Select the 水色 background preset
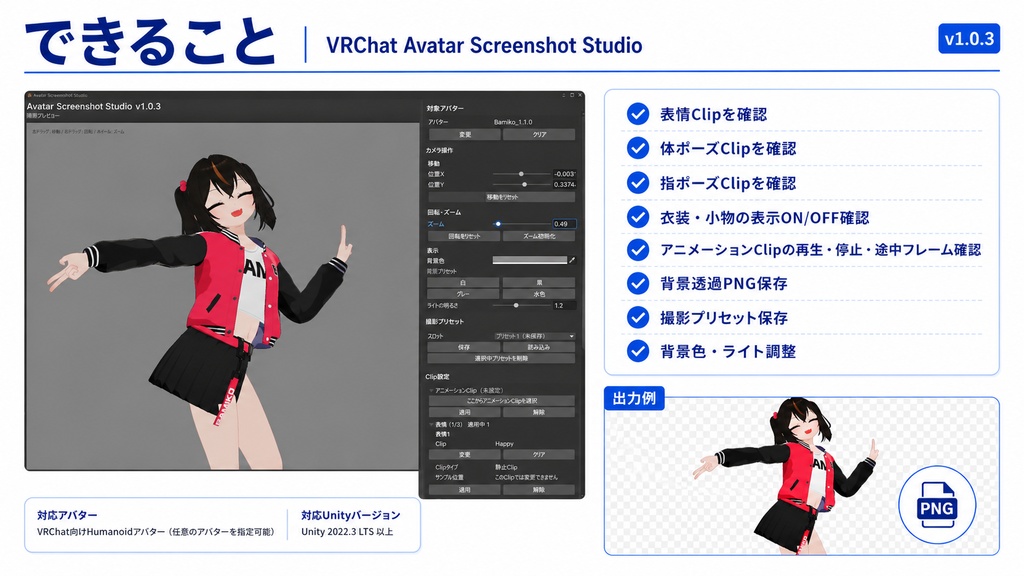This screenshot has height=576, width=1024. click(539, 294)
